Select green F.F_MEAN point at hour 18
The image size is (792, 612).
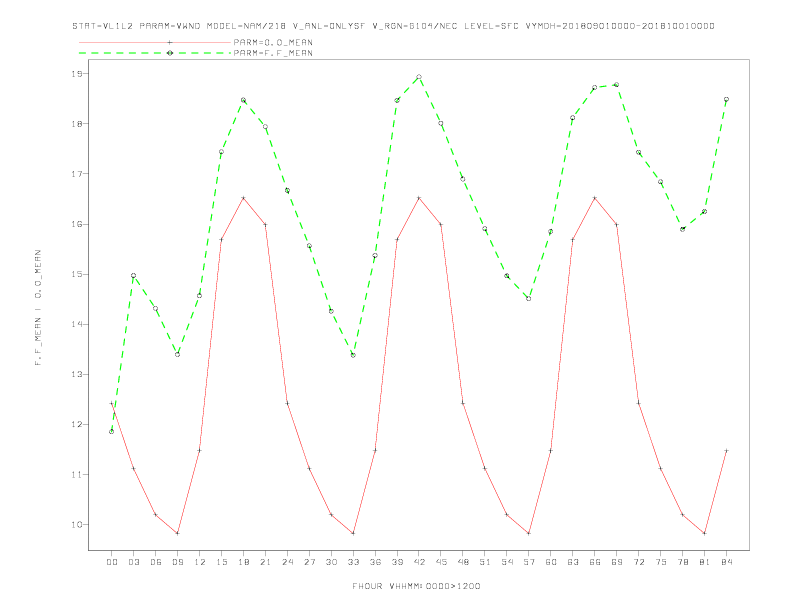click(x=243, y=100)
